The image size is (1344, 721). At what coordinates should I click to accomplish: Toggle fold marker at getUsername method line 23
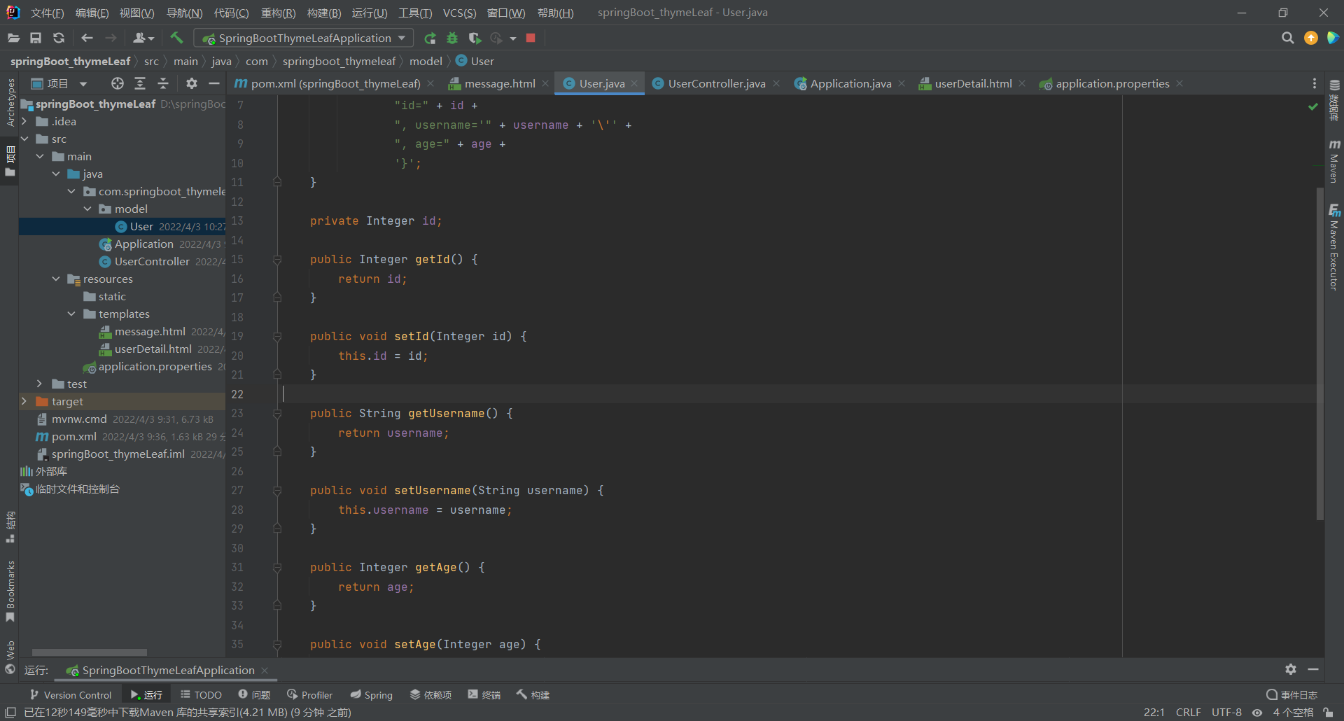277,413
